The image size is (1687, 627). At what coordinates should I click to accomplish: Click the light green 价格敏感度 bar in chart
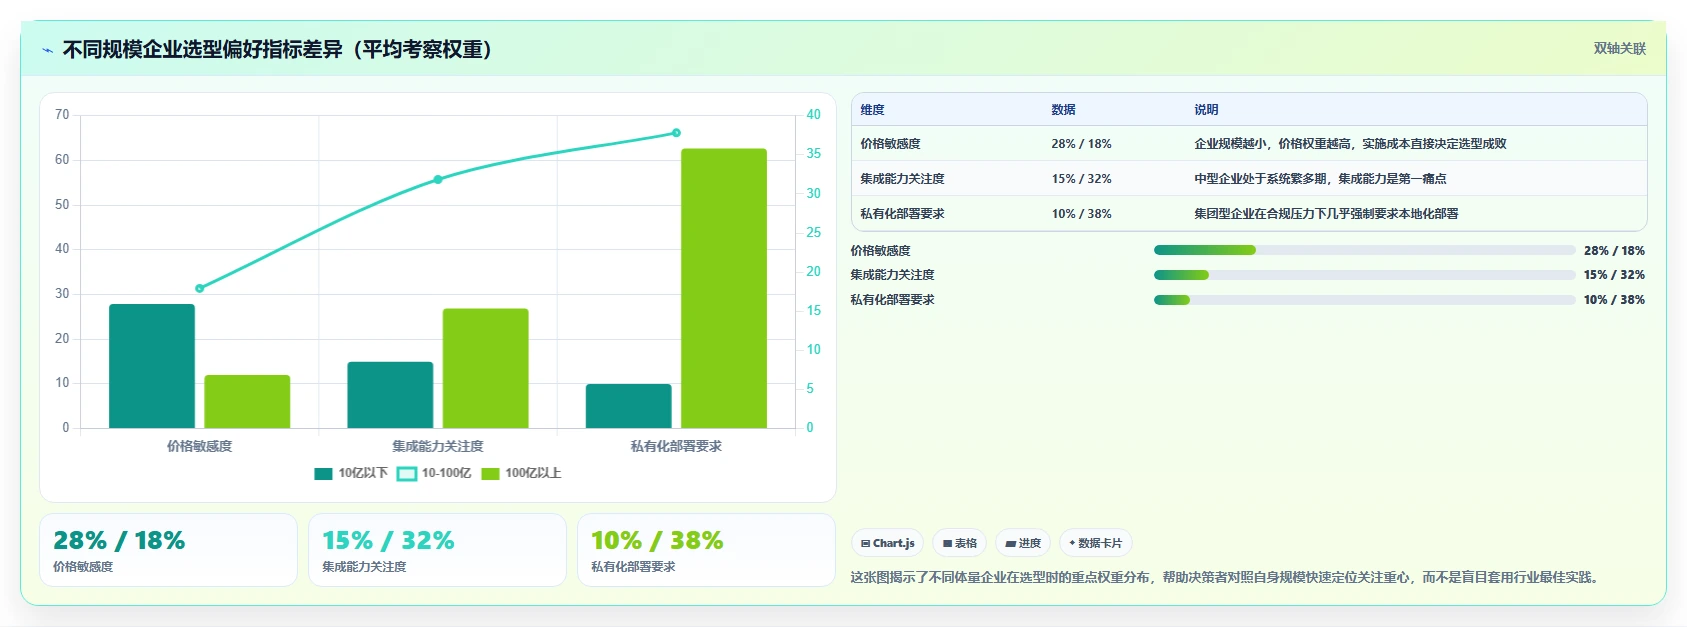[247, 402]
